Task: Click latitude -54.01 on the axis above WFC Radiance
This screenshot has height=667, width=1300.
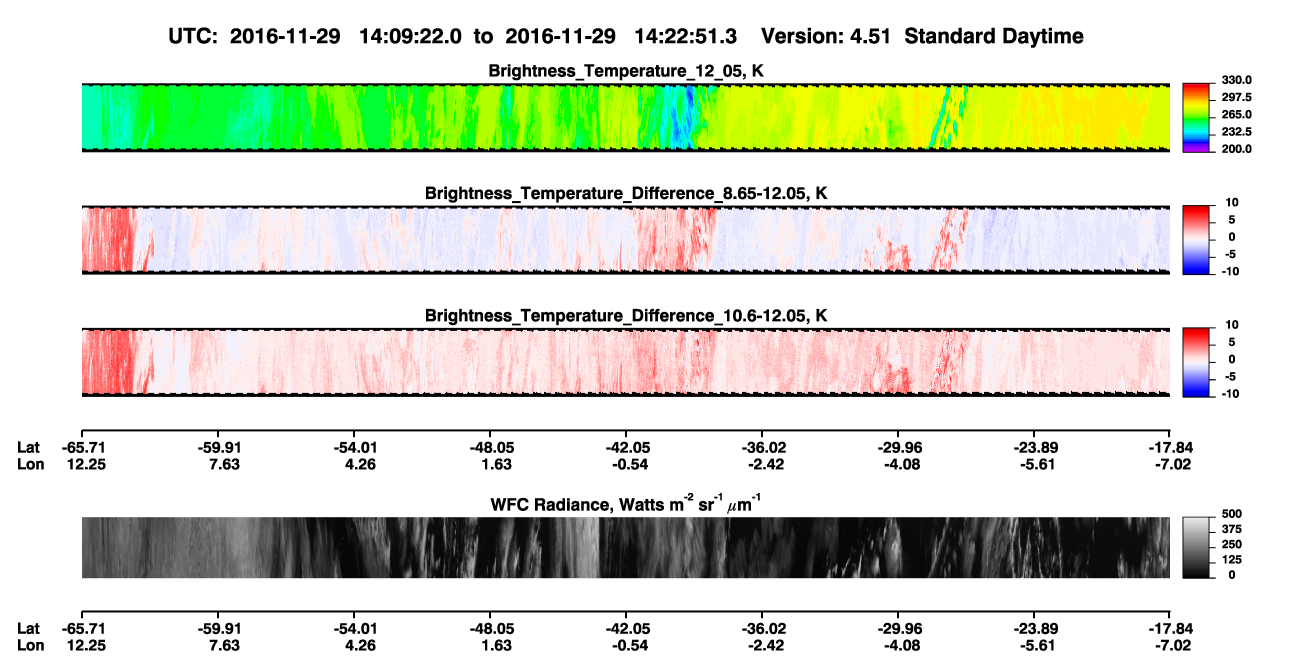Action: pos(354,447)
